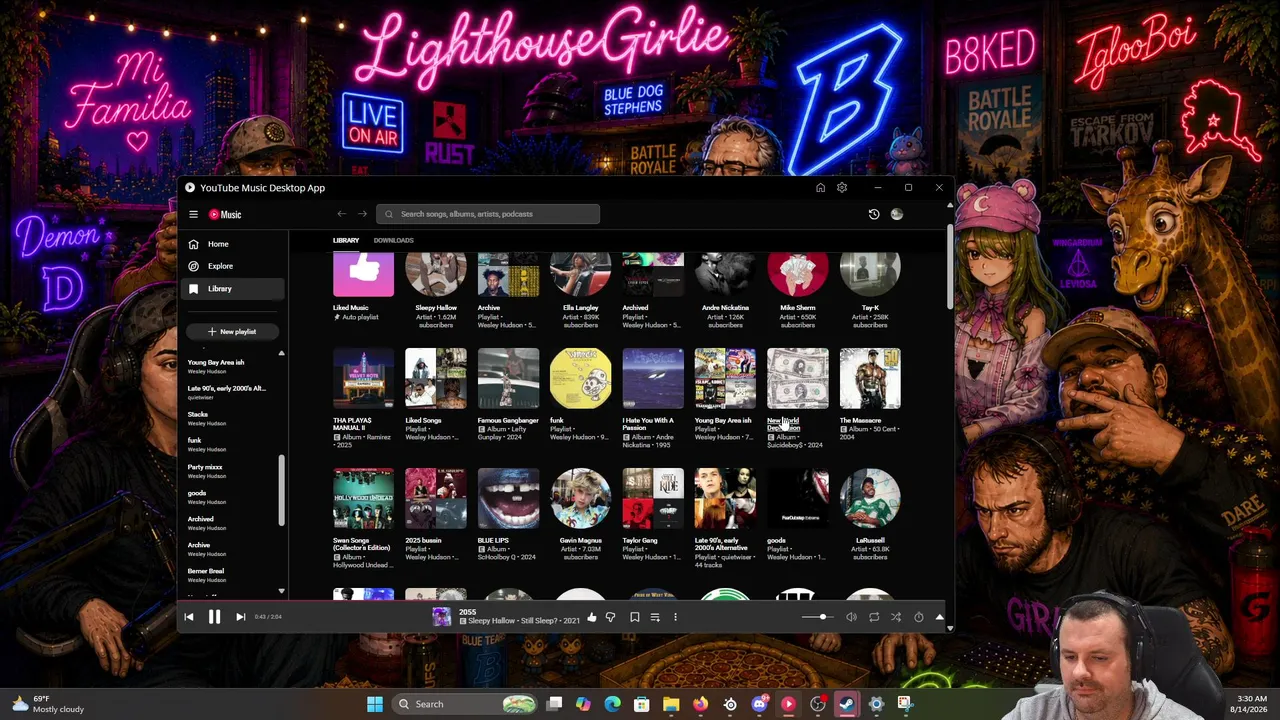Open the add to playlist icon
The width and height of the screenshot is (1280, 720).
655,617
